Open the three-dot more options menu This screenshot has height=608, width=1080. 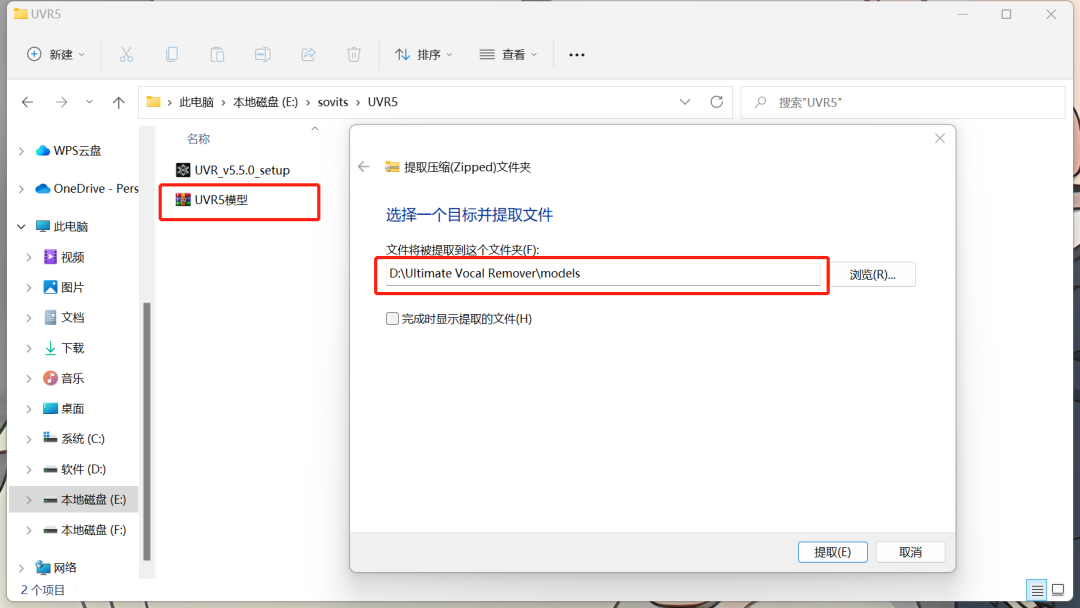(577, 54)
